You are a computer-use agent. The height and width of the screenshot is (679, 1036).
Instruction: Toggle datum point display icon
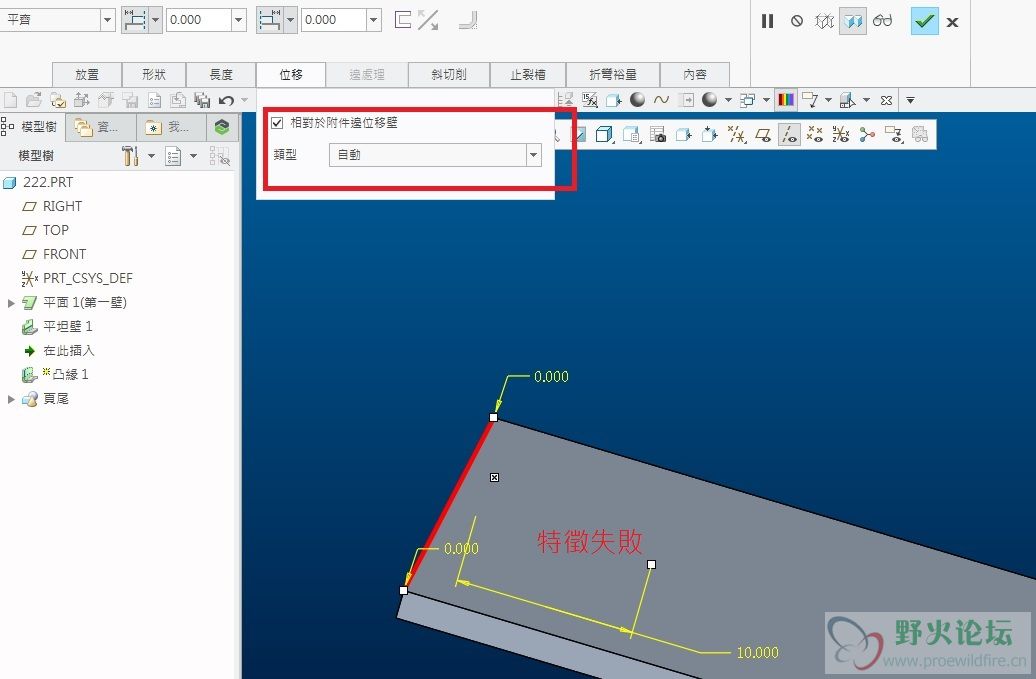tap(815, 135)
